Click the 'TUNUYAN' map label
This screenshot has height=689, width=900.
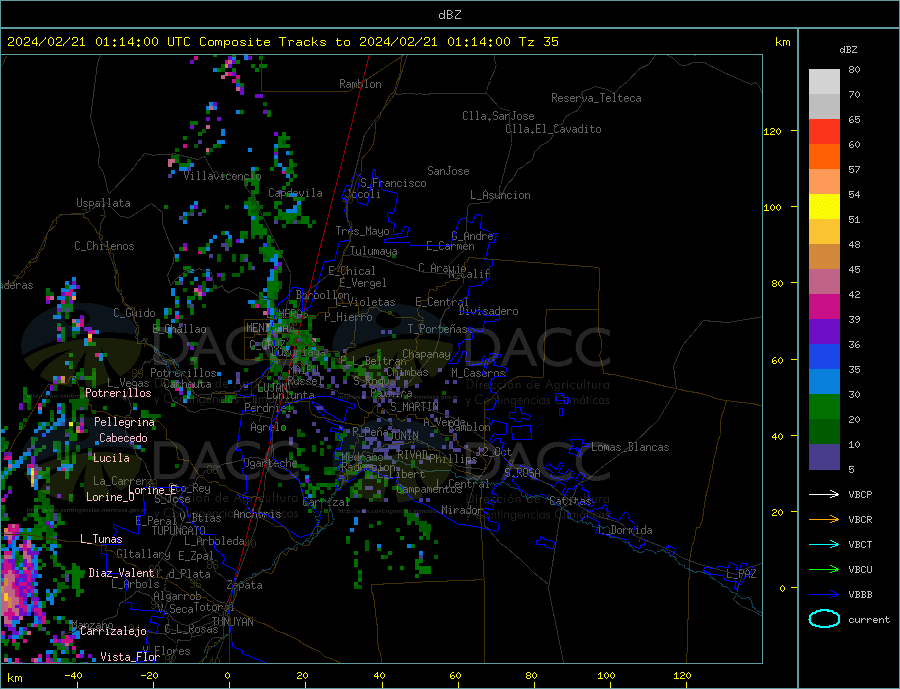232,622
